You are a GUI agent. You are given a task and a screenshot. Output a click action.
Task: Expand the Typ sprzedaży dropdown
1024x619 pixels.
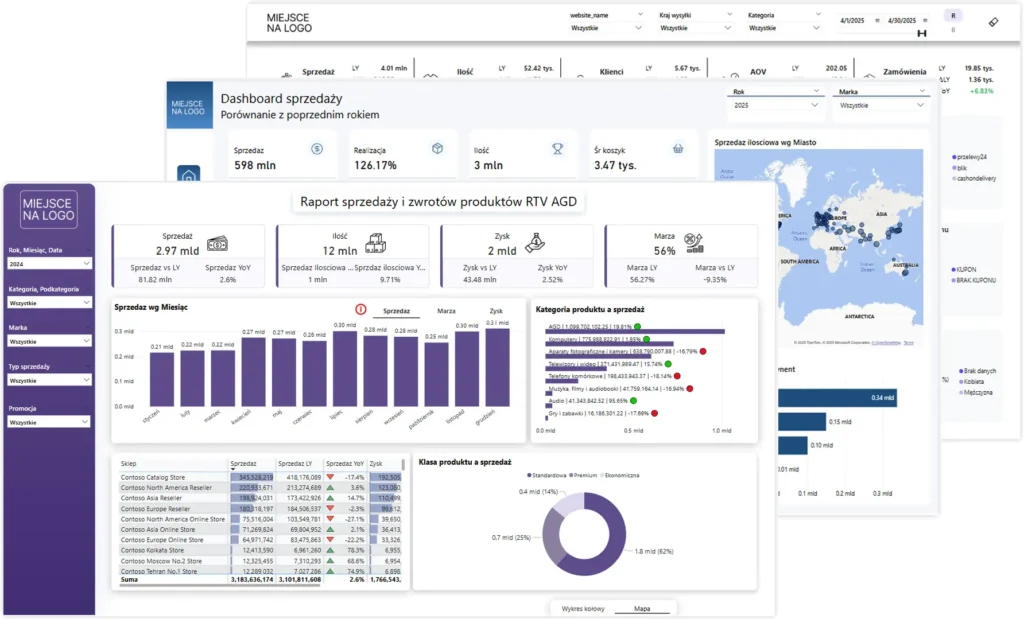click(x=50, y=380)
